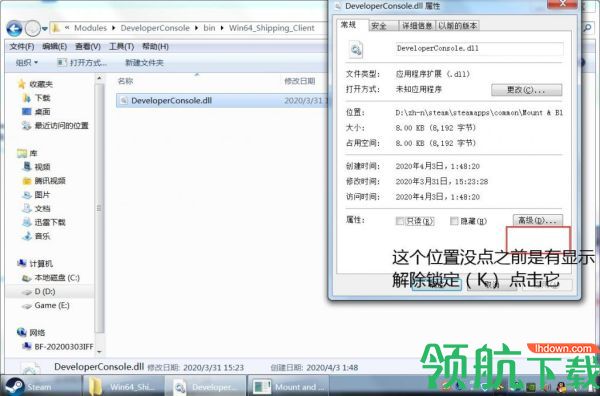Open the 工具(T) menu

121,47
